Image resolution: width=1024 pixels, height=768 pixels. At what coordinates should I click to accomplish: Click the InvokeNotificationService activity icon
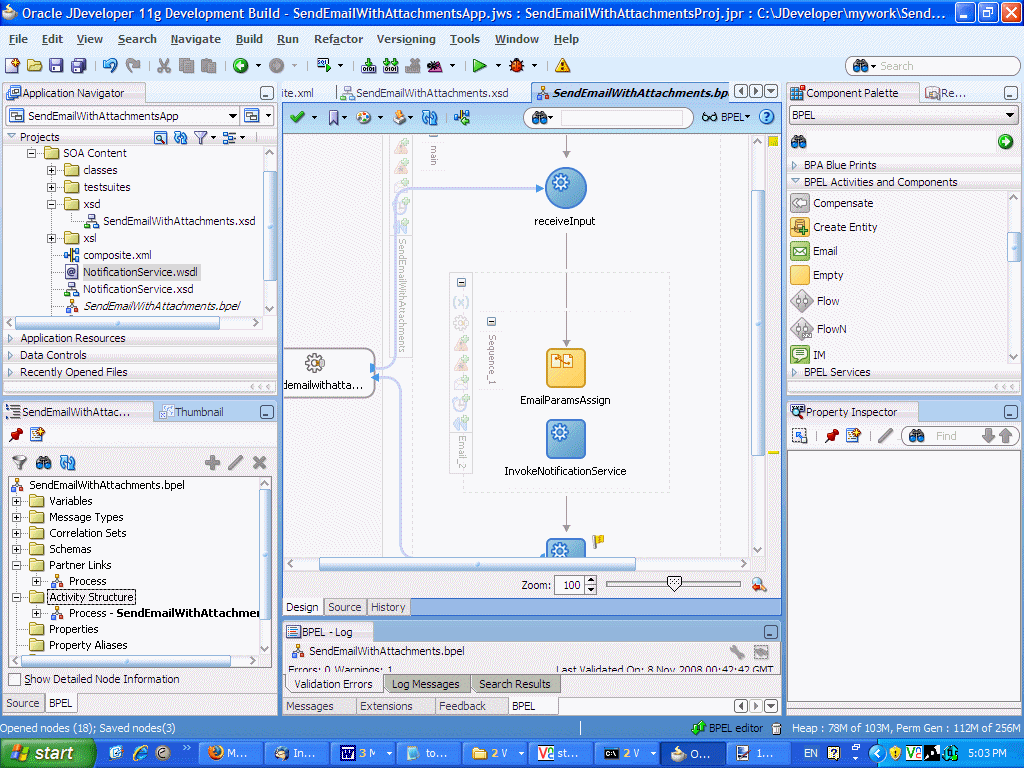pyautogui.click(x=566, y=439)
